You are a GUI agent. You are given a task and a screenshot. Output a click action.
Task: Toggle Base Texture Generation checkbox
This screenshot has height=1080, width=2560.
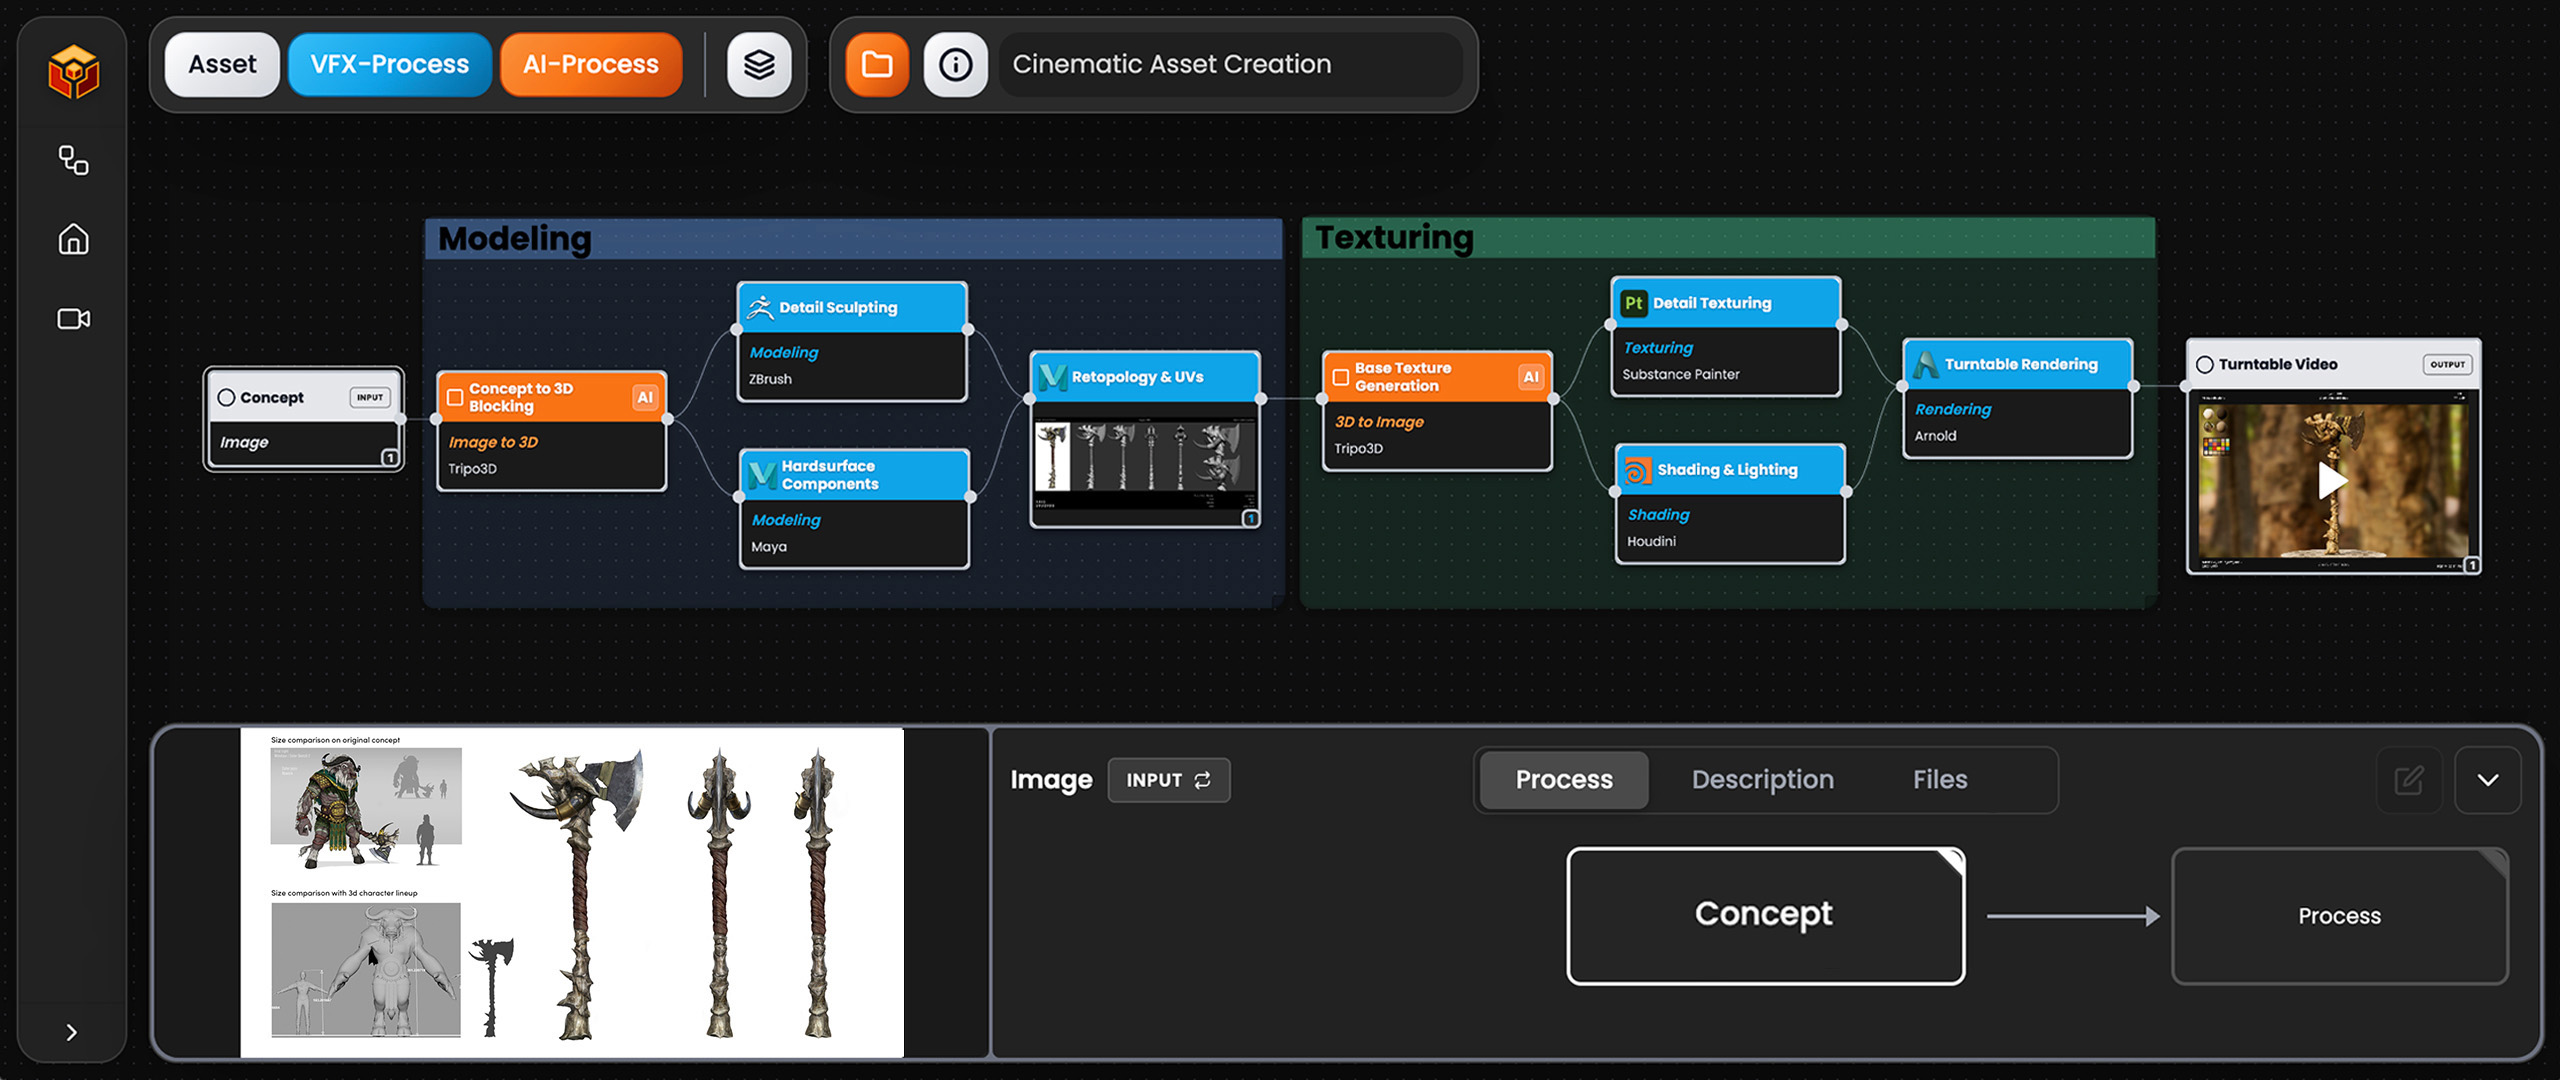[x=1341, y=377]
